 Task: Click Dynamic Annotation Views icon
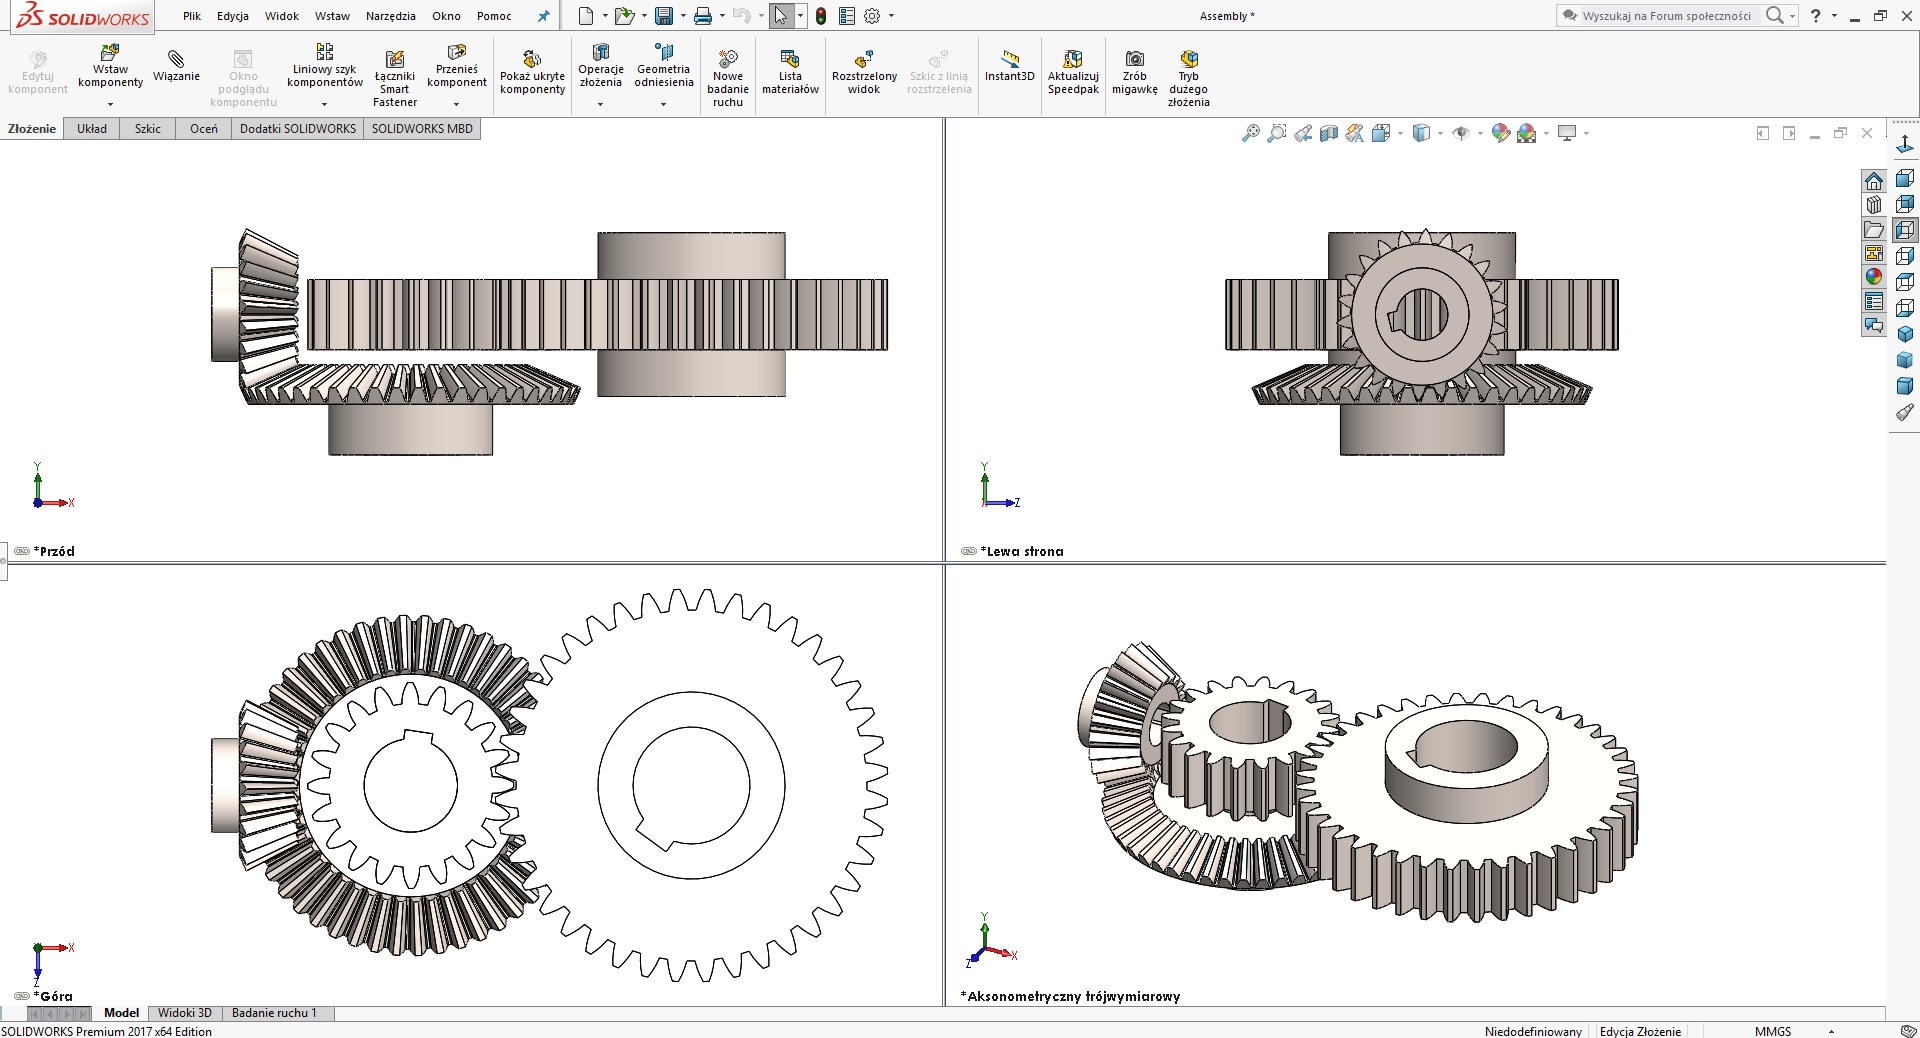(x=1354, y=133)
